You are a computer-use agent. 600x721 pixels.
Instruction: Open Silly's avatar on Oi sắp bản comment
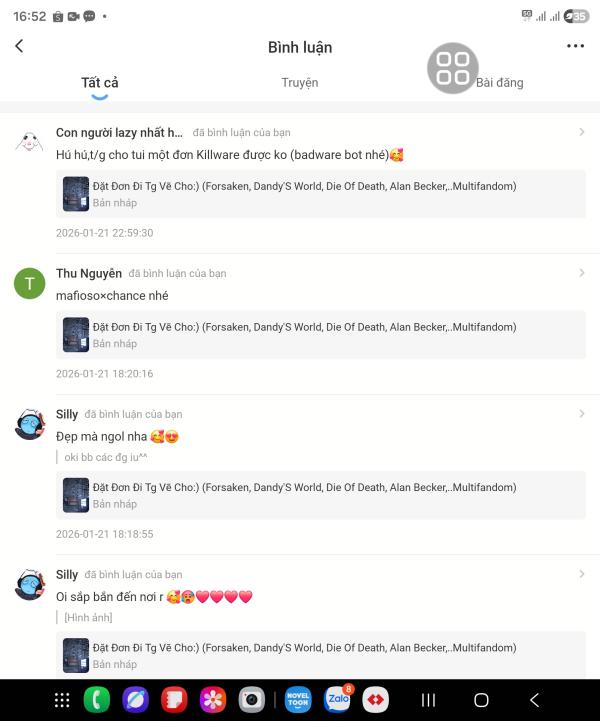(29, 584)
